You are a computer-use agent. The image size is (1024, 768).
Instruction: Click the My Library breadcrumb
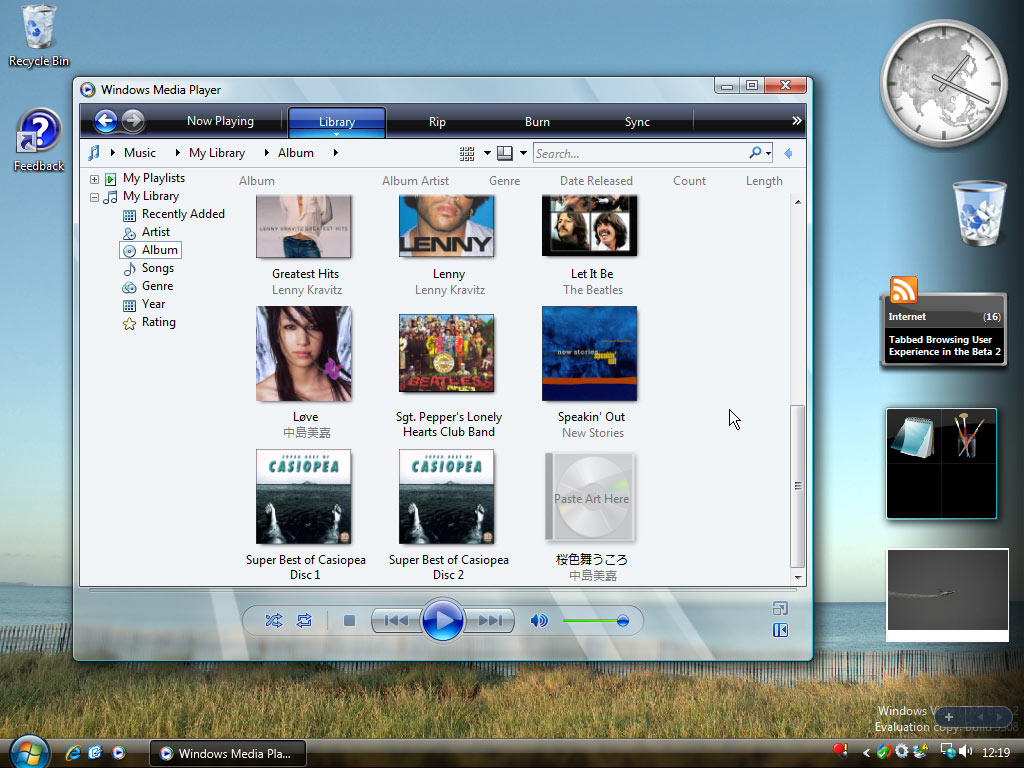pyautogui.click(x=217, y=153)
